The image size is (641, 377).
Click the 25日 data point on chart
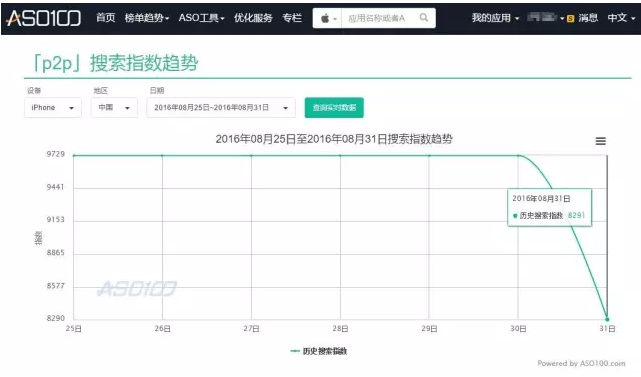[74, 156]
